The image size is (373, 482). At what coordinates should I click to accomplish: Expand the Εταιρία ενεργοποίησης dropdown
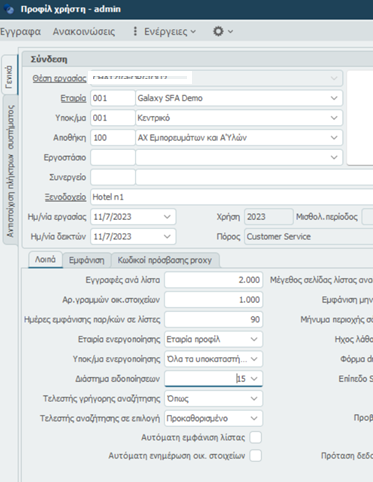(x=254, y=339)
